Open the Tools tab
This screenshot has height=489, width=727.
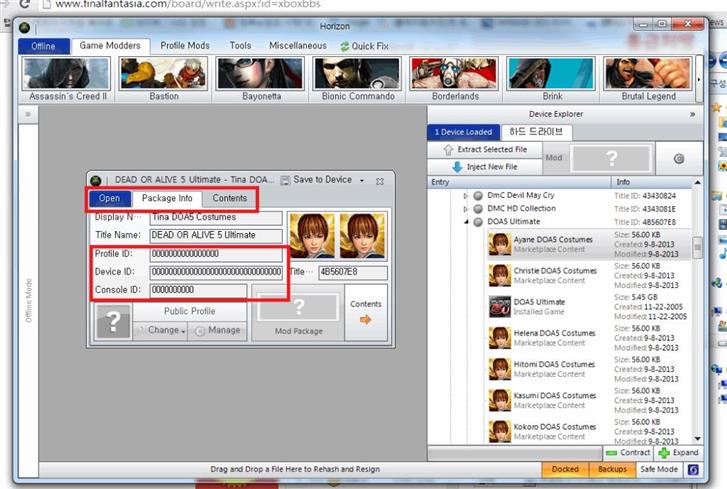[x=240, y=46]
